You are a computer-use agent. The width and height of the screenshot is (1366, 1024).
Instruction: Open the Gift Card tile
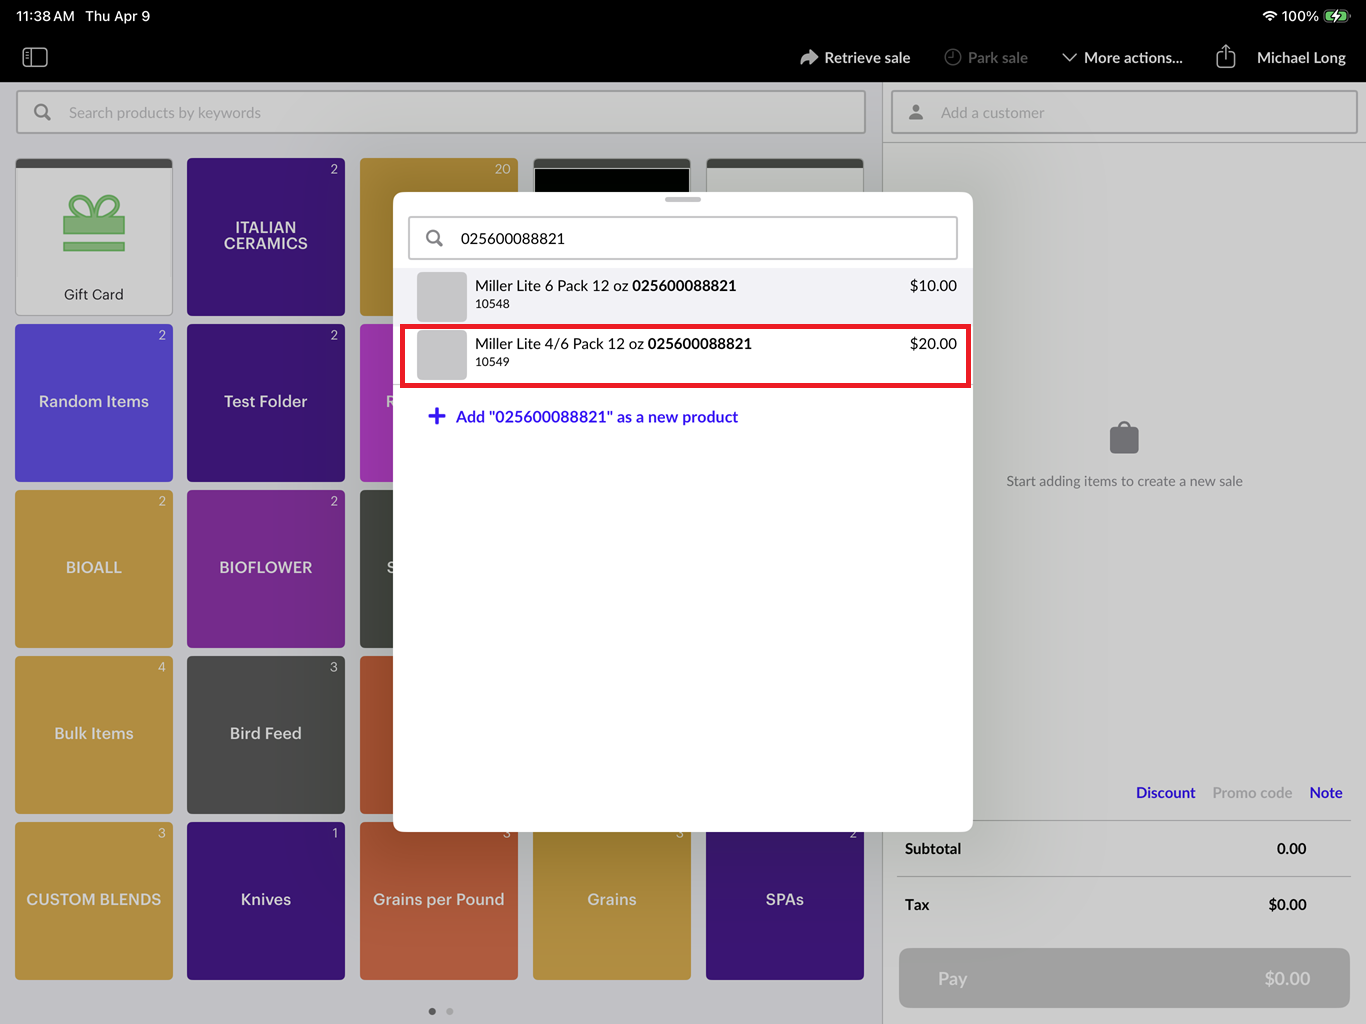[x=94, y=237]
